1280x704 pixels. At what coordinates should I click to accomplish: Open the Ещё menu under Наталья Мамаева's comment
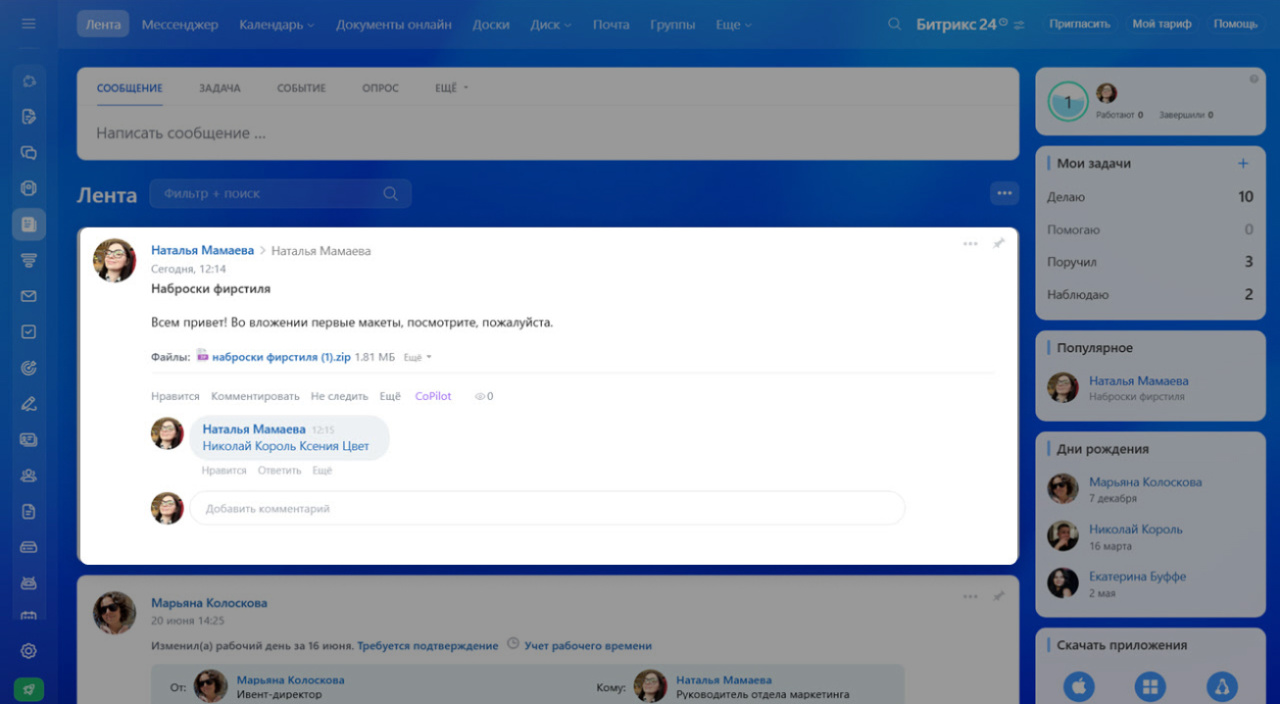pos(322,470)
